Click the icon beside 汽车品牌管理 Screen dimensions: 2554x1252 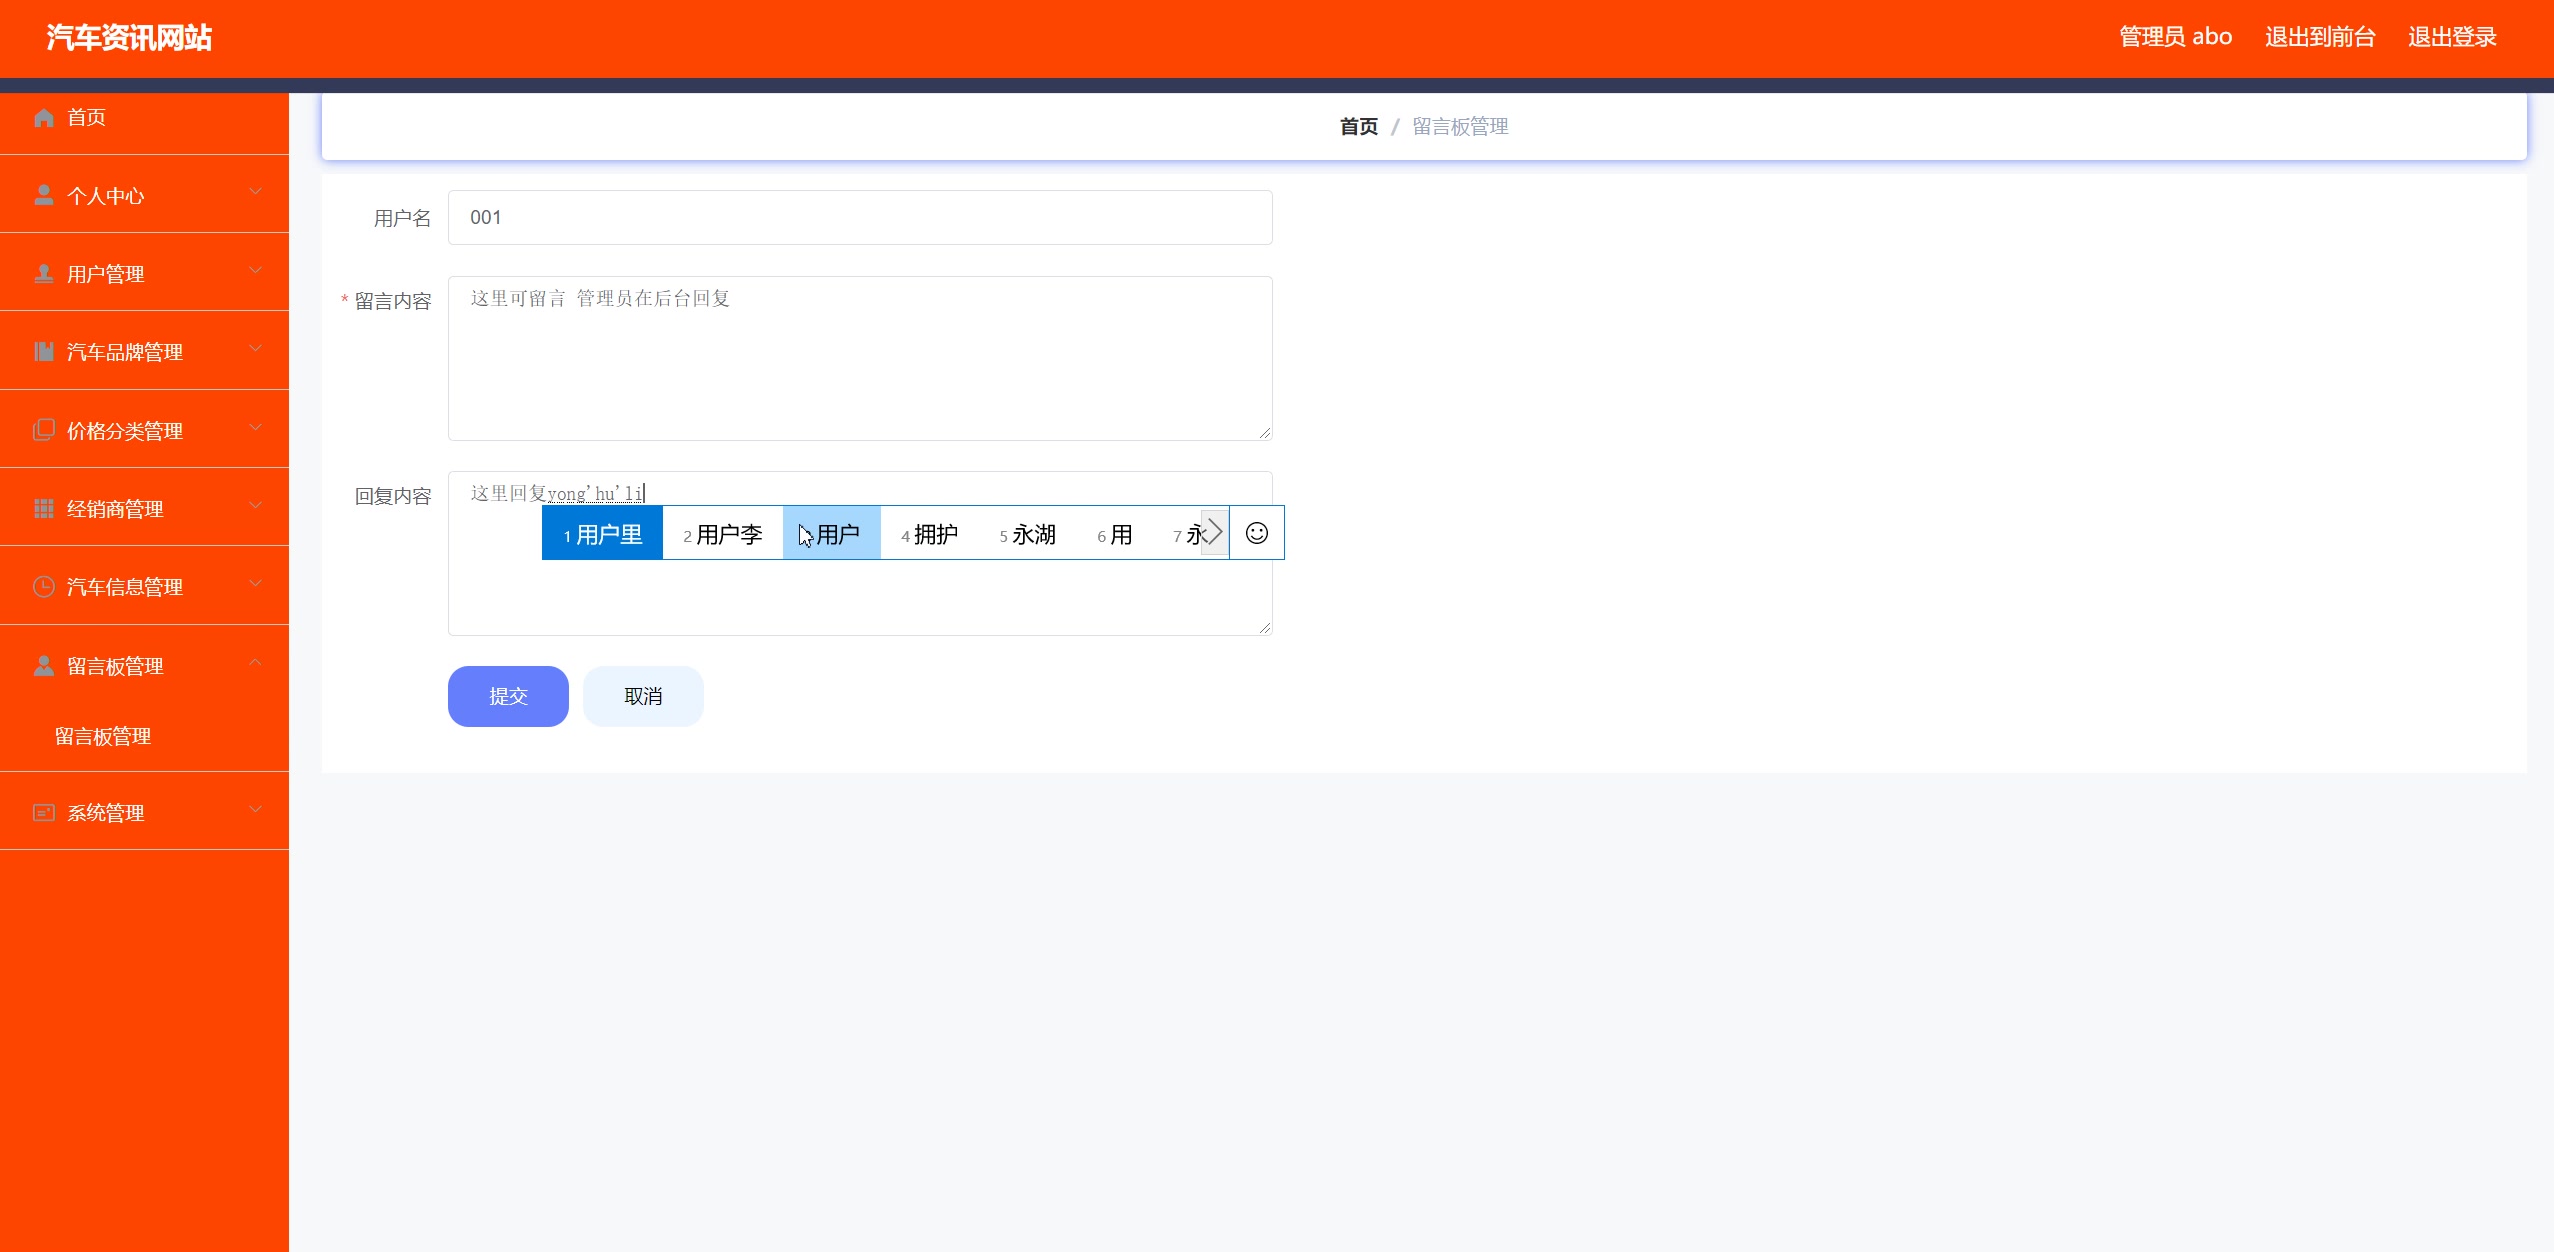[x=44, y=351]
